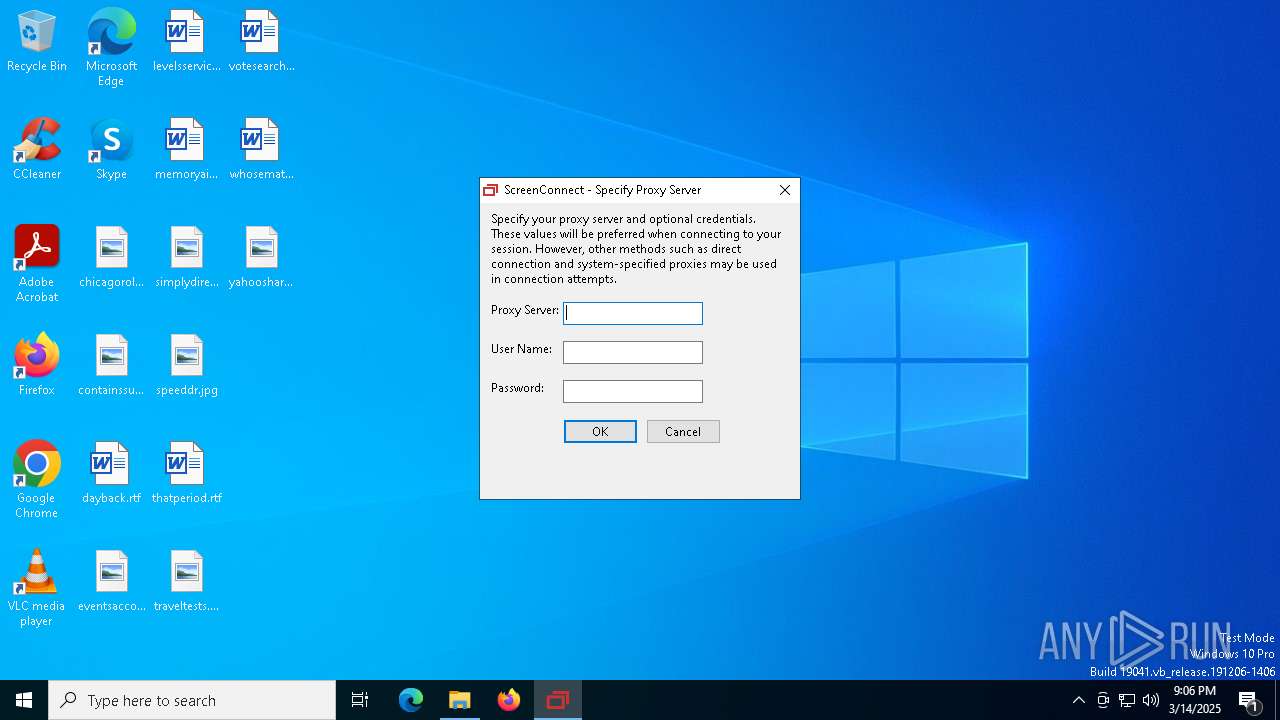Open the Action Center notifications icon
The image size is (1280, 720).
pos(1249,700)
